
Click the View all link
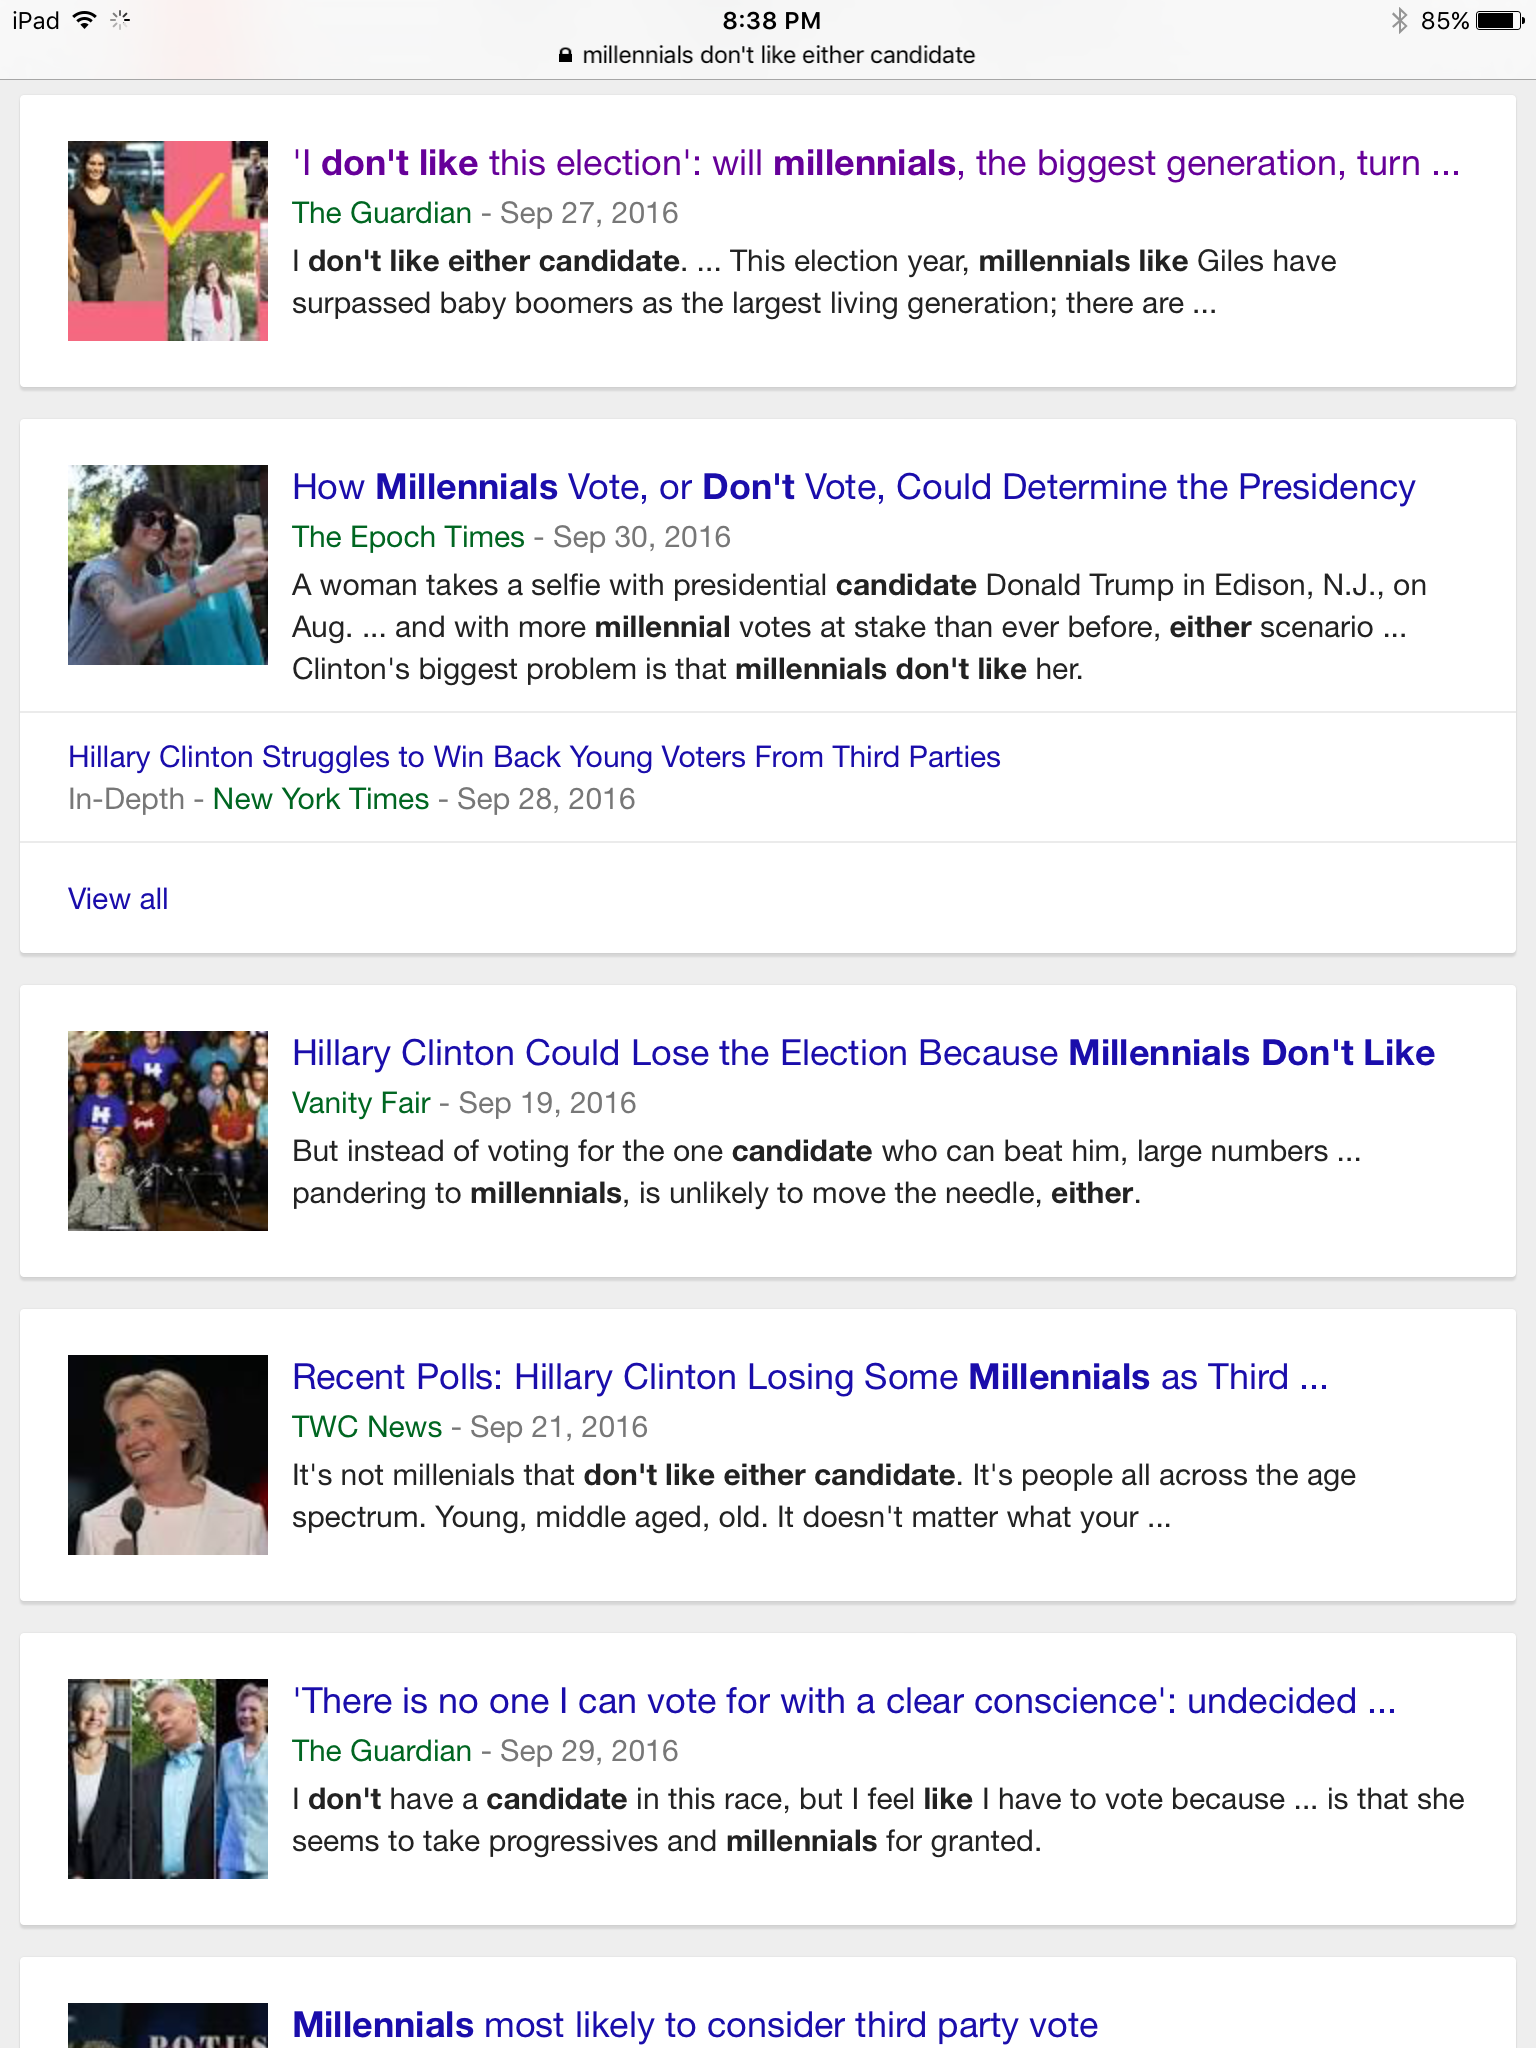tap(118, 899)
